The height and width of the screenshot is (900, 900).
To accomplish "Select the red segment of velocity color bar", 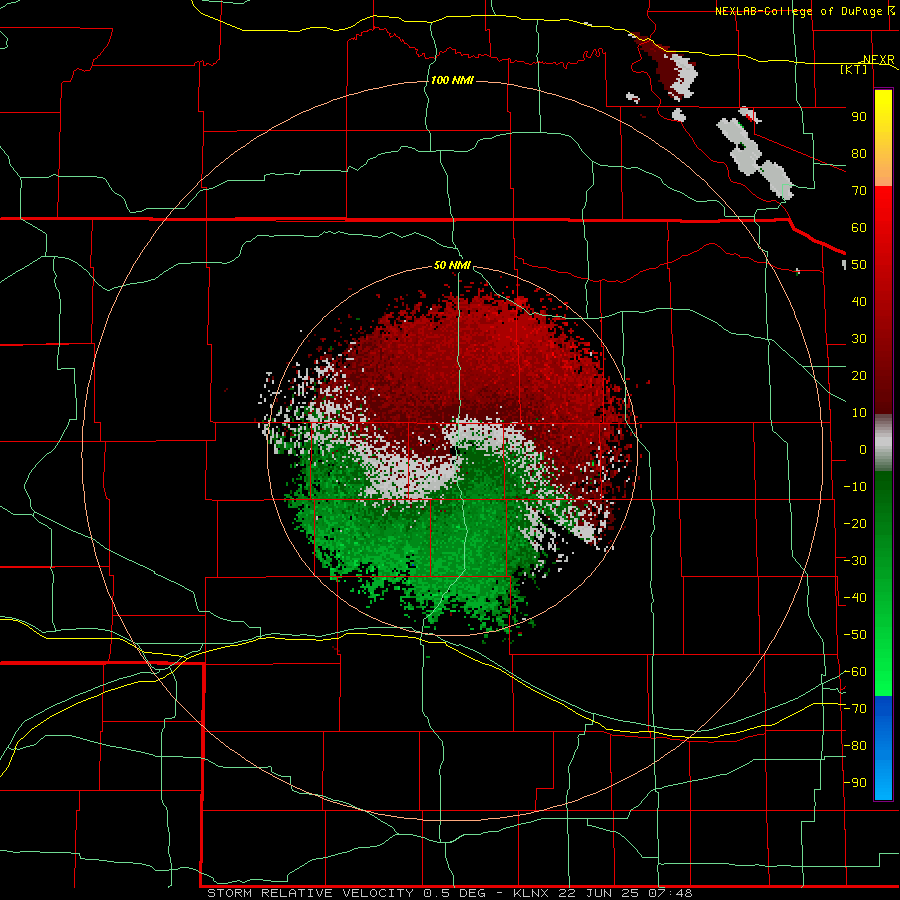I will pyautogui.click(x=883, y=300).
